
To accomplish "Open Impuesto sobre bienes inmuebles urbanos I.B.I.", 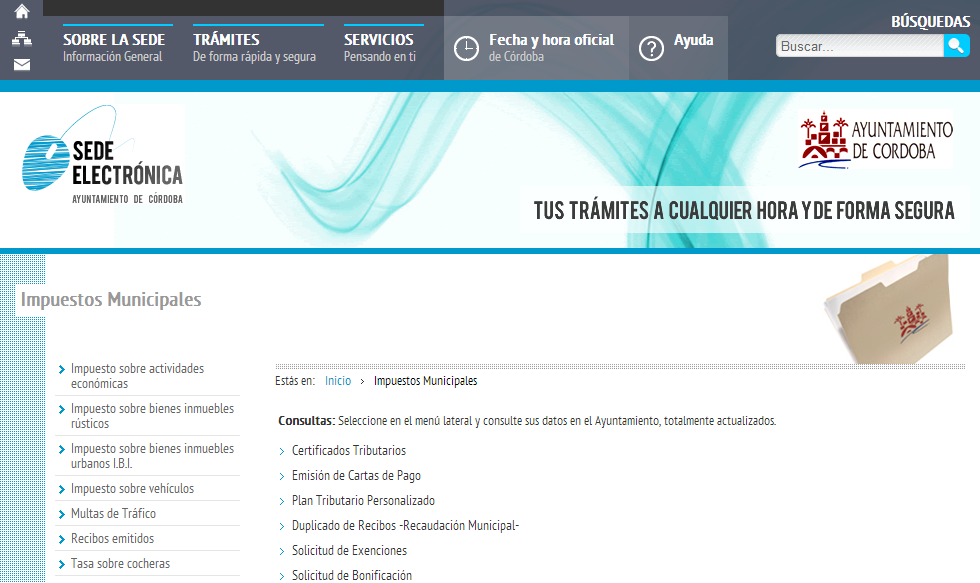I will click(152, 456).
